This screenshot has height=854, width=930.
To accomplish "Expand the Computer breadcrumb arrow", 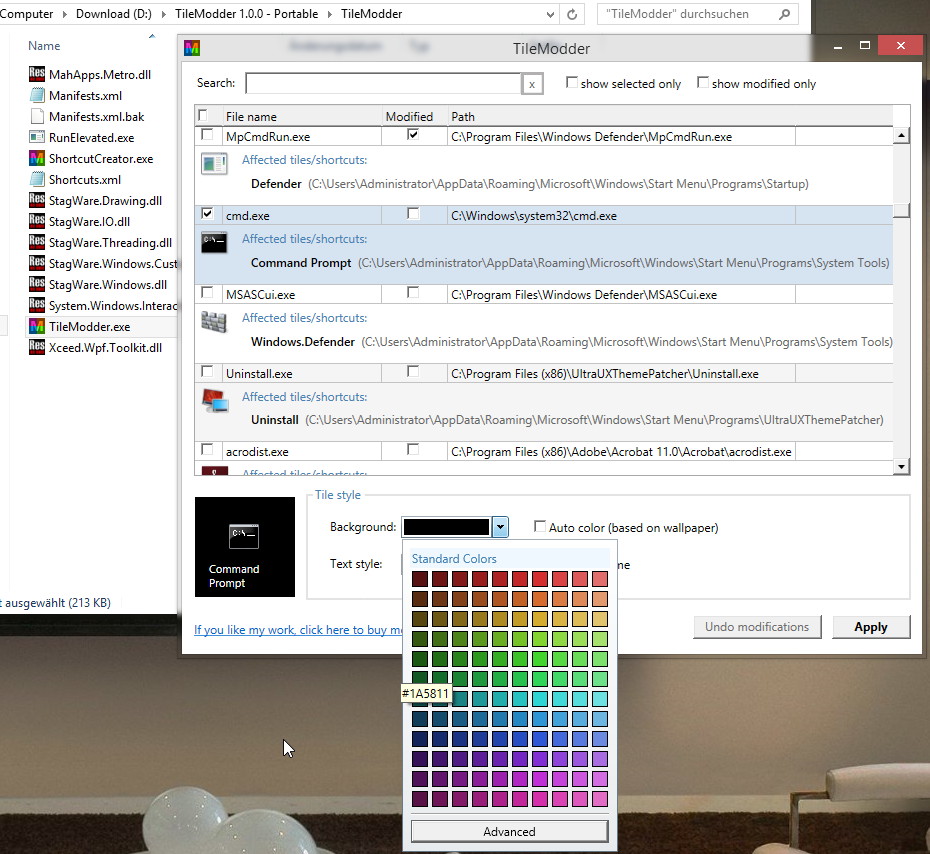I will [x=65, y=14].
